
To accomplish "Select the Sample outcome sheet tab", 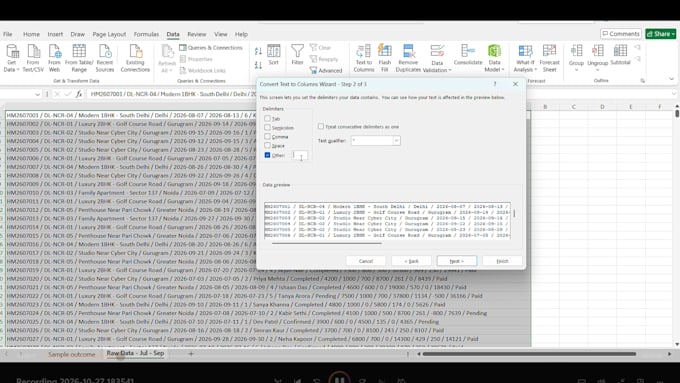I will click(x=72, y=354).
